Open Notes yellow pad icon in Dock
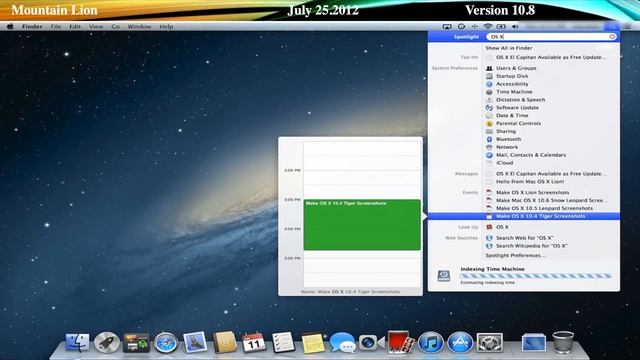This screenshot has width=640, height=360. (x=313, y=343)
